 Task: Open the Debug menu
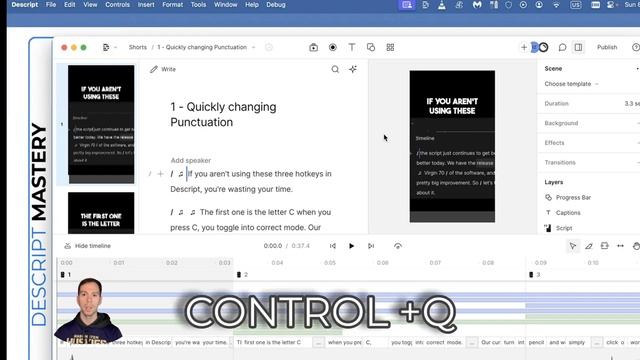pos(276,5)
